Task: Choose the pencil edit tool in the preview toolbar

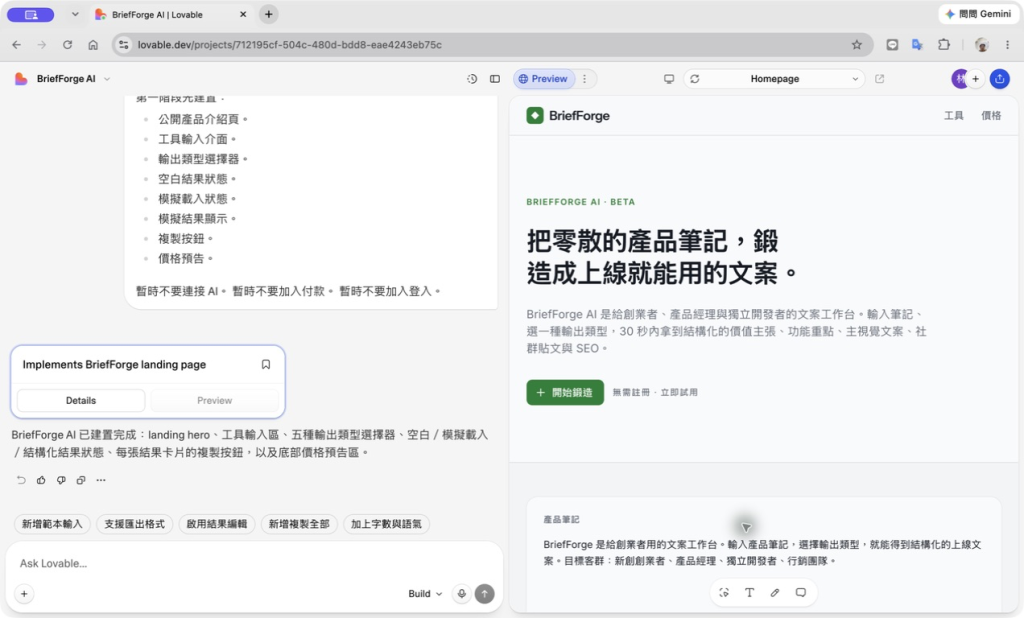Action: coord(775,593)
